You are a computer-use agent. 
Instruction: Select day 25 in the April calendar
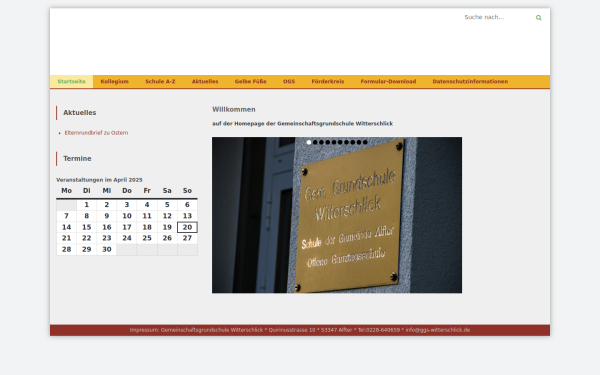(x=147, y=238)
